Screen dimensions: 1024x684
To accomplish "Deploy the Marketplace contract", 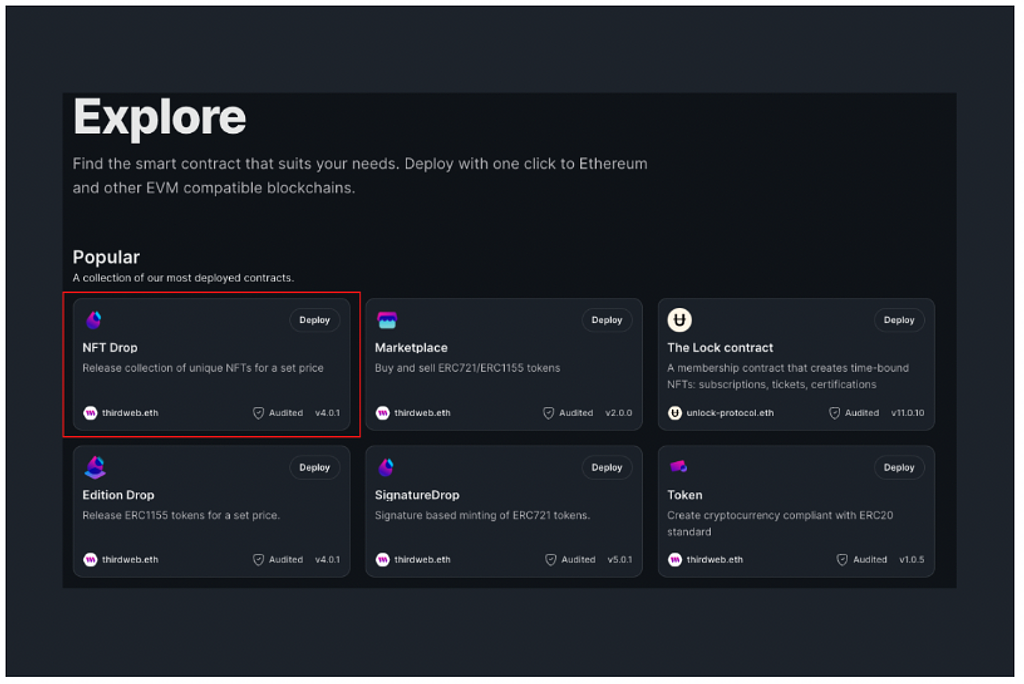I will (x=607, y=320).
